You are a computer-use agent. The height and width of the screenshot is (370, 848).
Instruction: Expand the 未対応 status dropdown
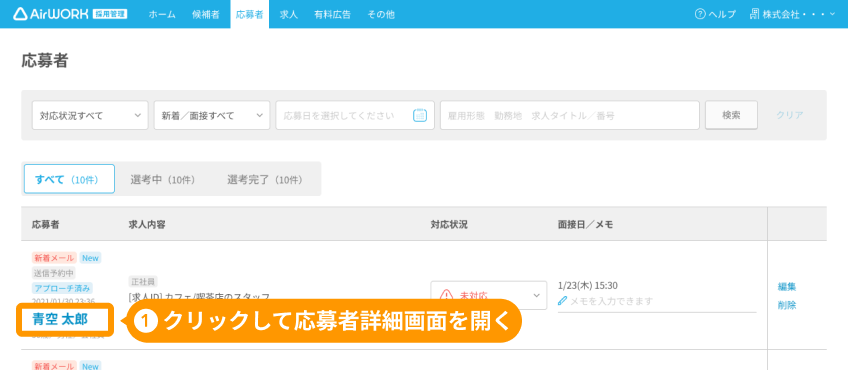coord(489,295)
